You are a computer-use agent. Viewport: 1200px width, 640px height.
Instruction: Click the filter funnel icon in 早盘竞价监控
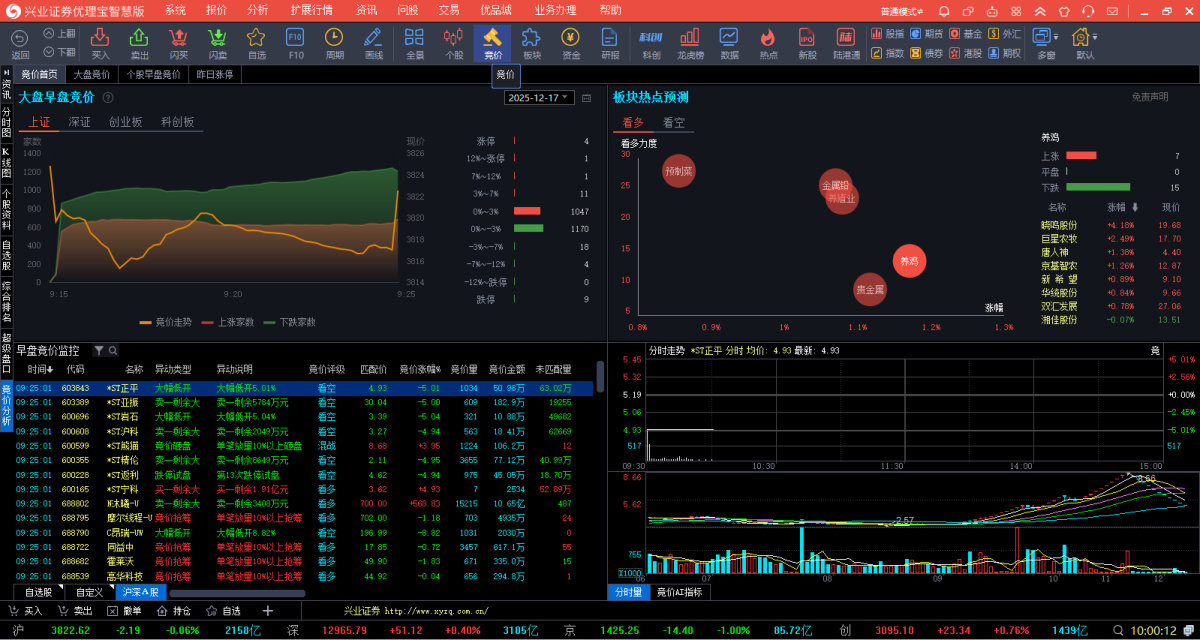pos(99,351)
